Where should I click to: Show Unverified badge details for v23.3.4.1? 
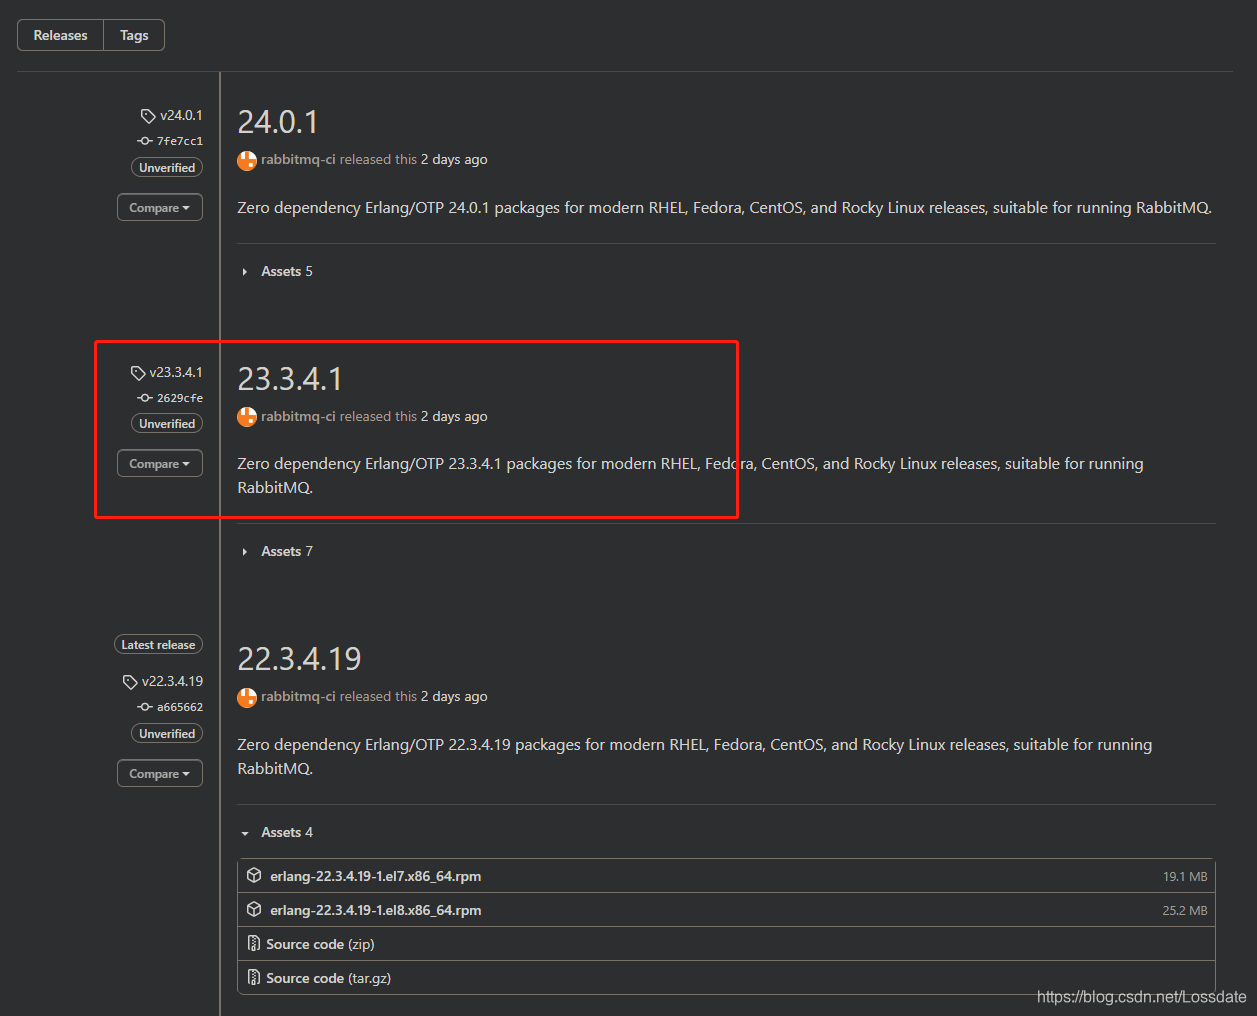coord(167,424)
